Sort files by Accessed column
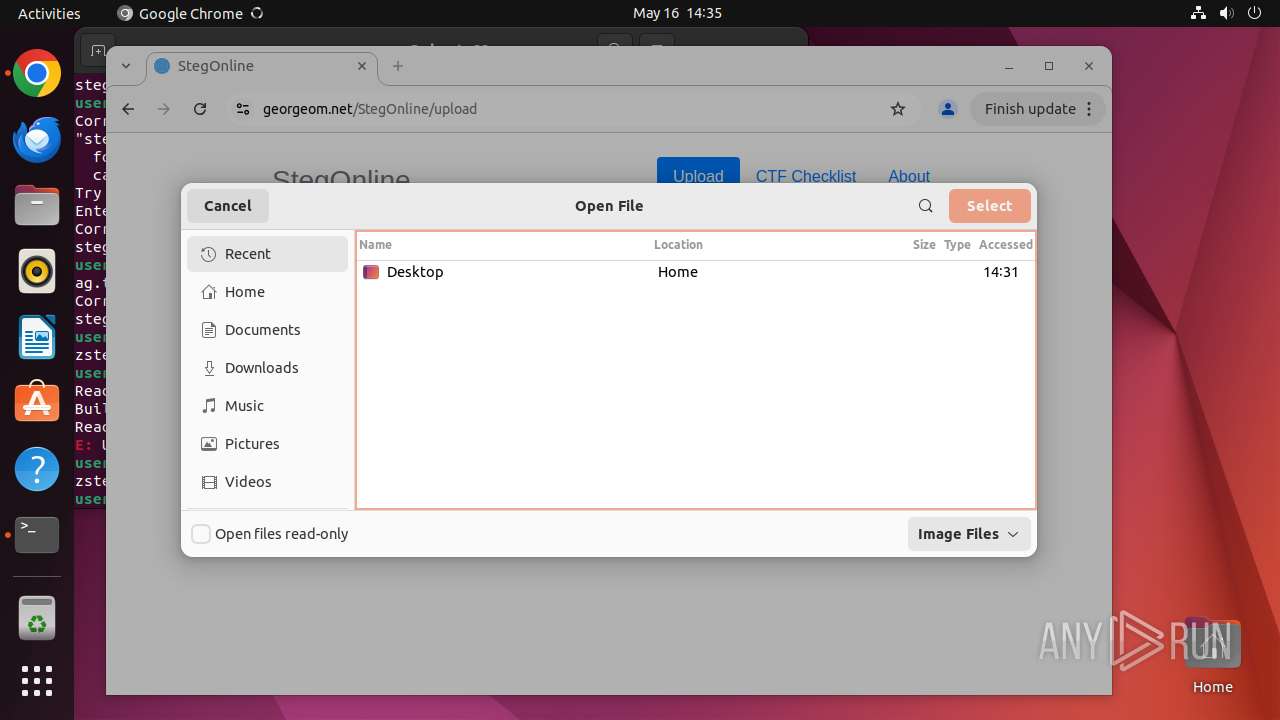Viewport: 1280px width, 720px height. coord(1005,245)
